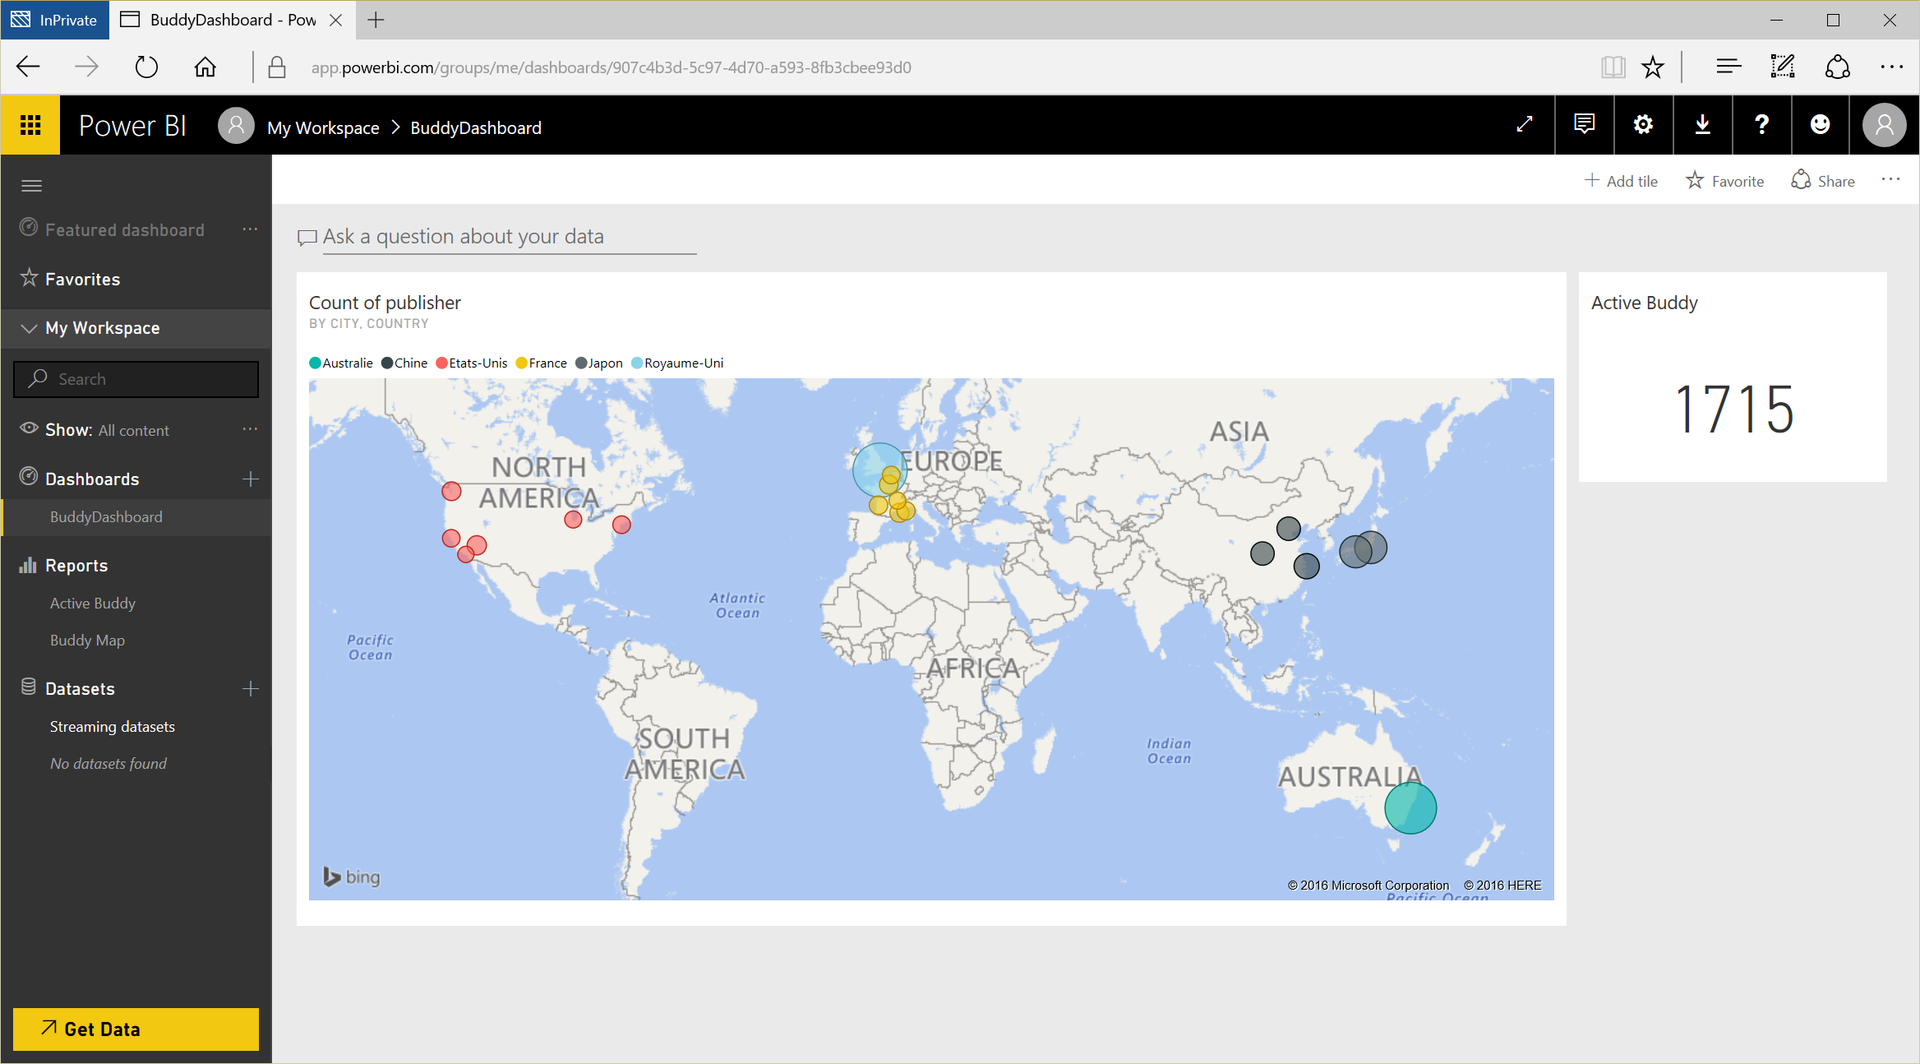1920x1064 pixels.
Task: Click the workspace avatar next to My Workspace
Action: (236, 125)
